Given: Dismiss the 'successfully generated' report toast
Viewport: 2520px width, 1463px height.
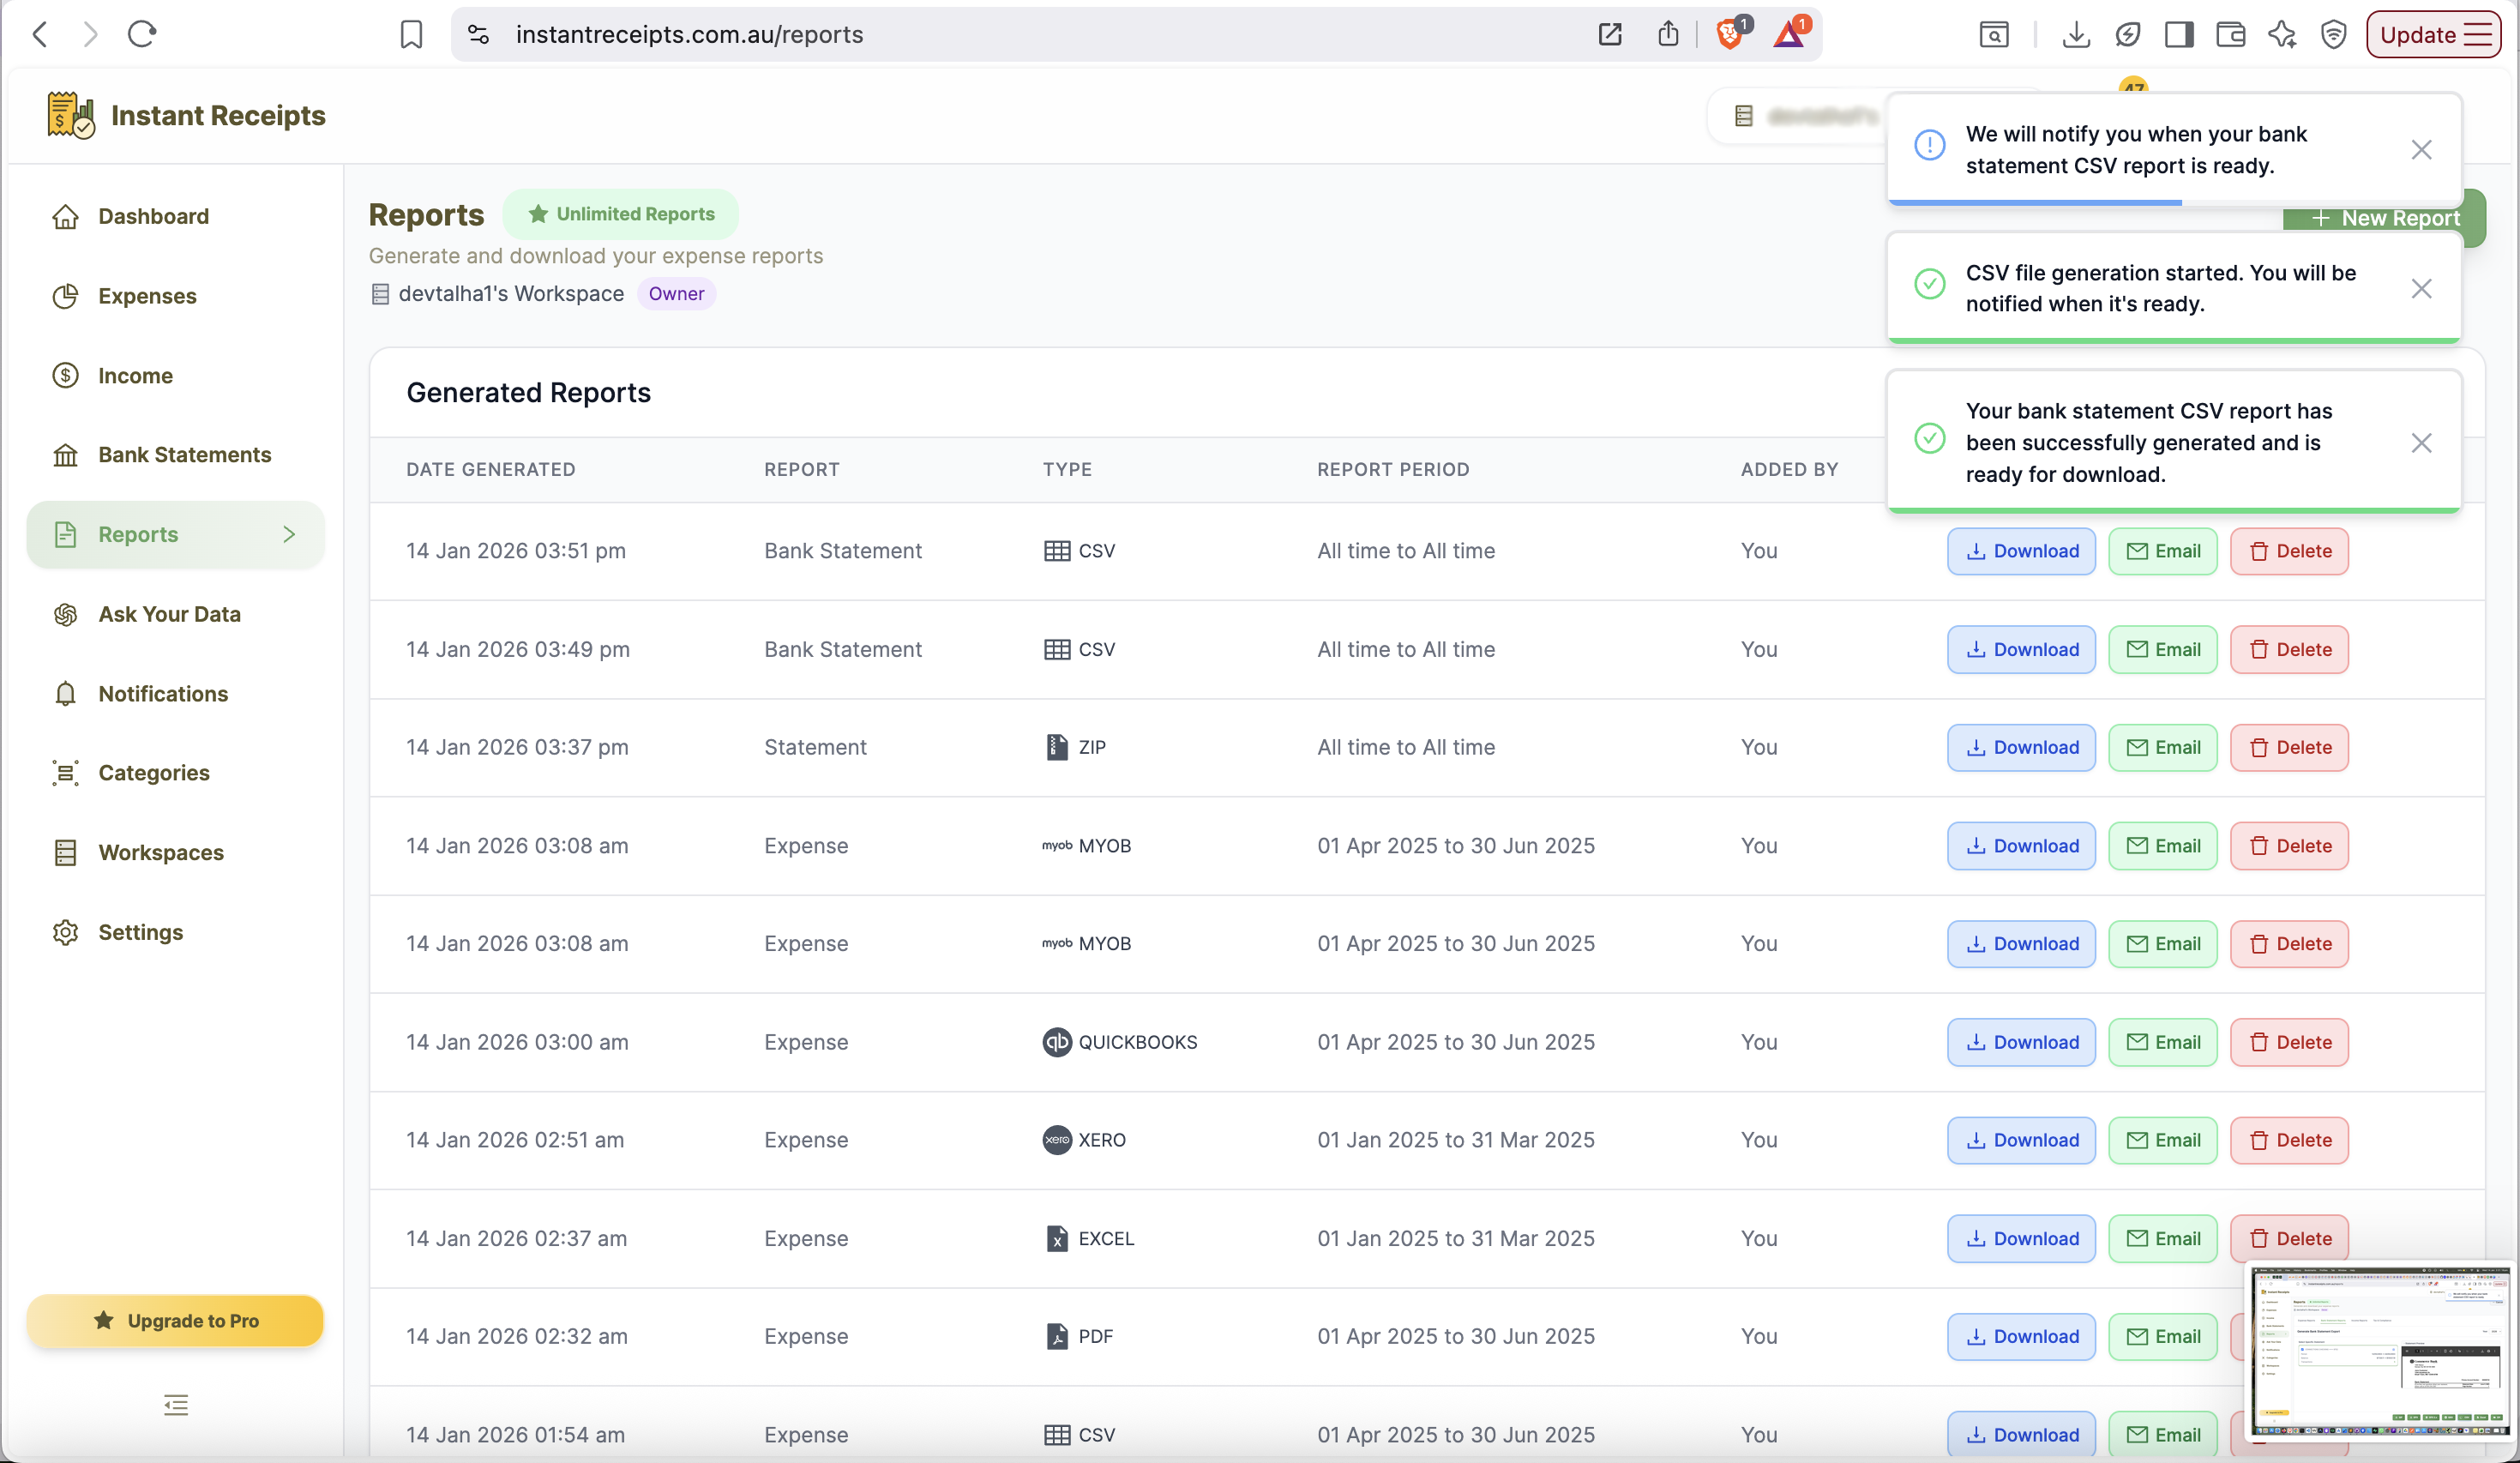Looking at the screenshot, I should point(2421,443).
